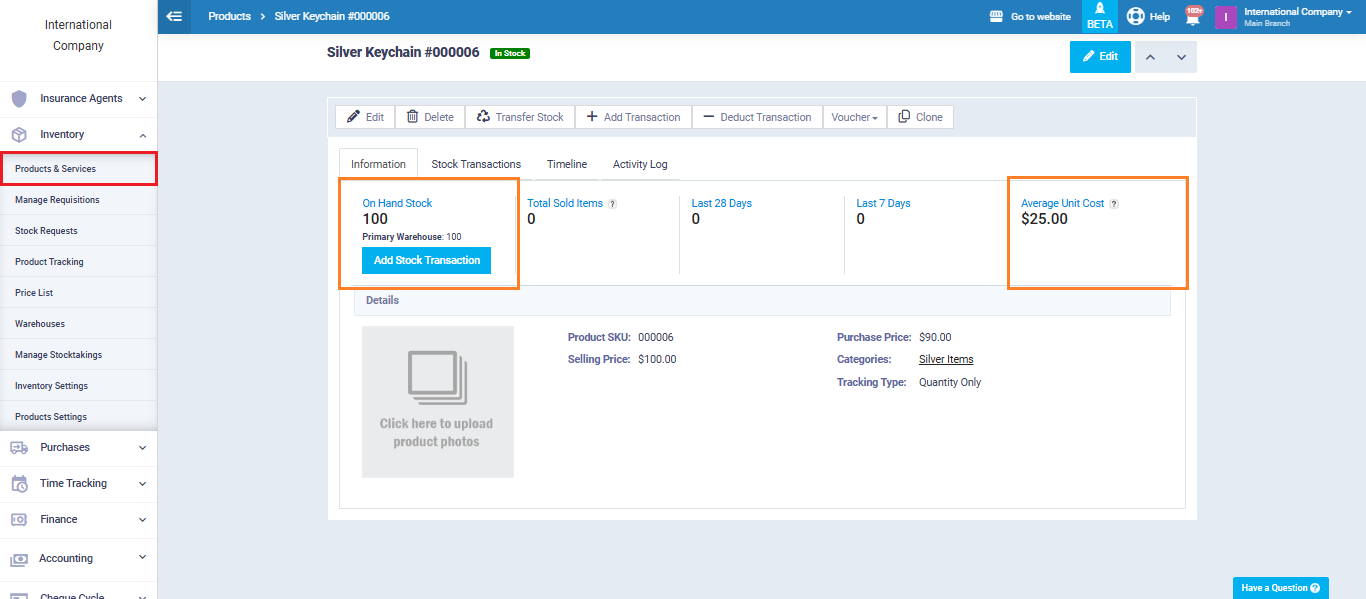Go to the next product arrow
This screenshot has height=599, width=1366.
[x=1181, y=57]
